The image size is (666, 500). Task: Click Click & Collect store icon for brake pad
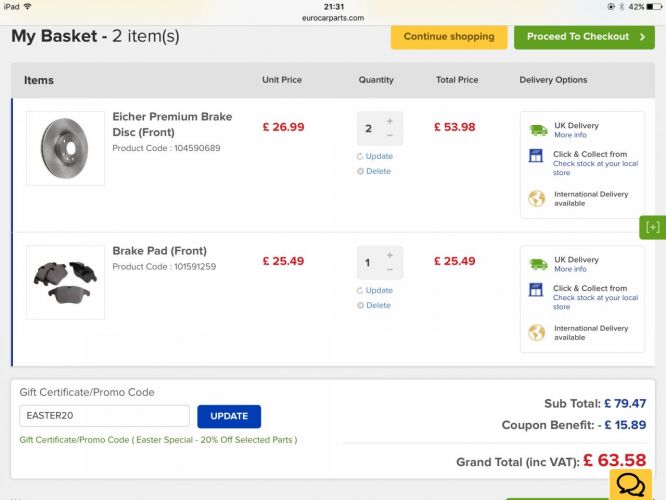(536, 290)
